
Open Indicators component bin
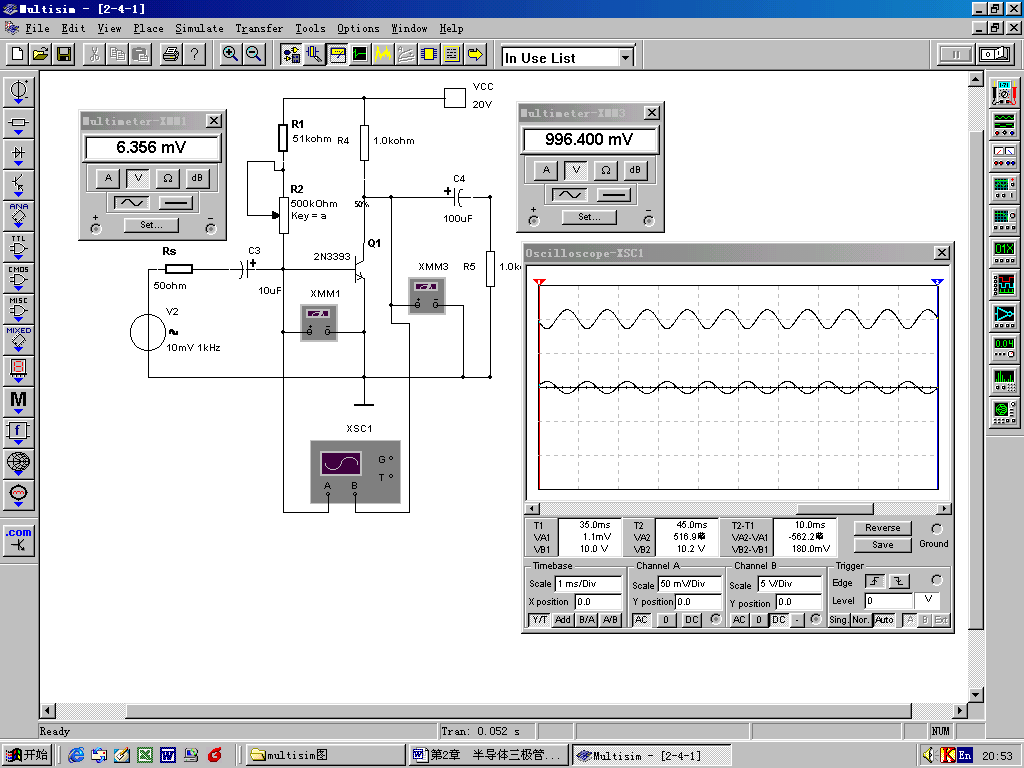coord(18,370)
